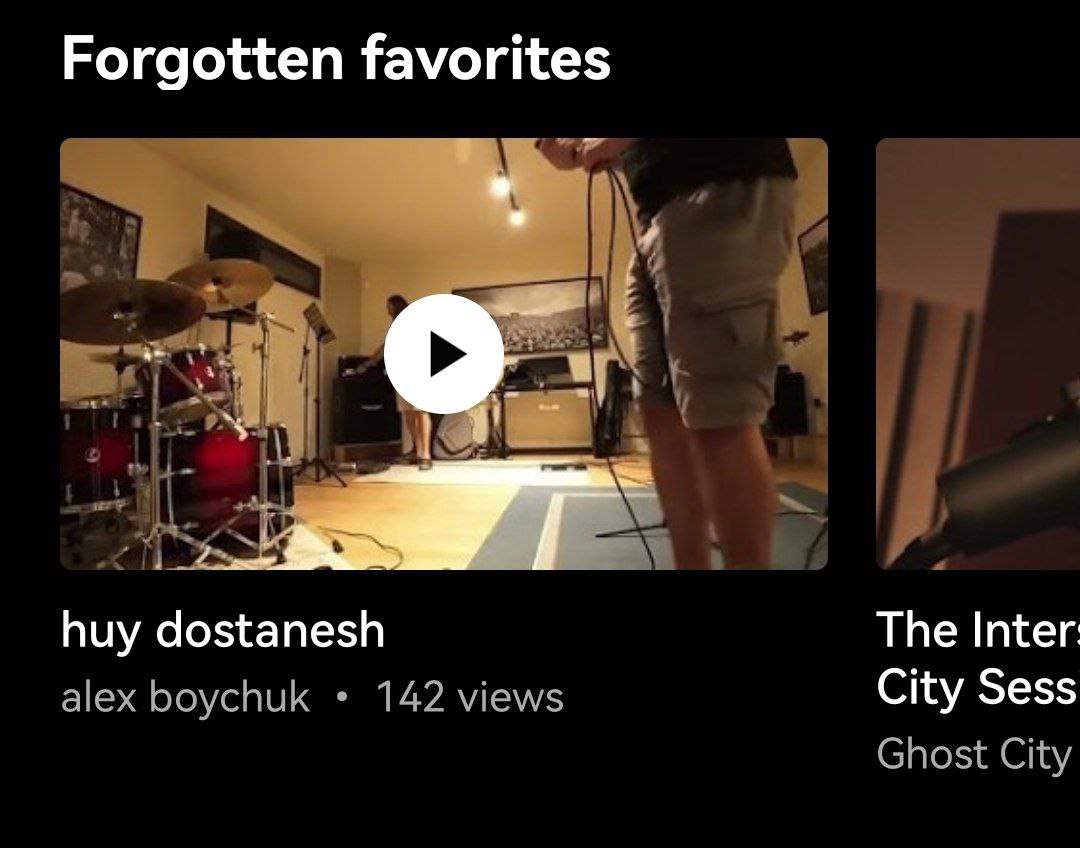Visit the Ghost City channel
The image size is (1080, 848).
coord(975,754)
